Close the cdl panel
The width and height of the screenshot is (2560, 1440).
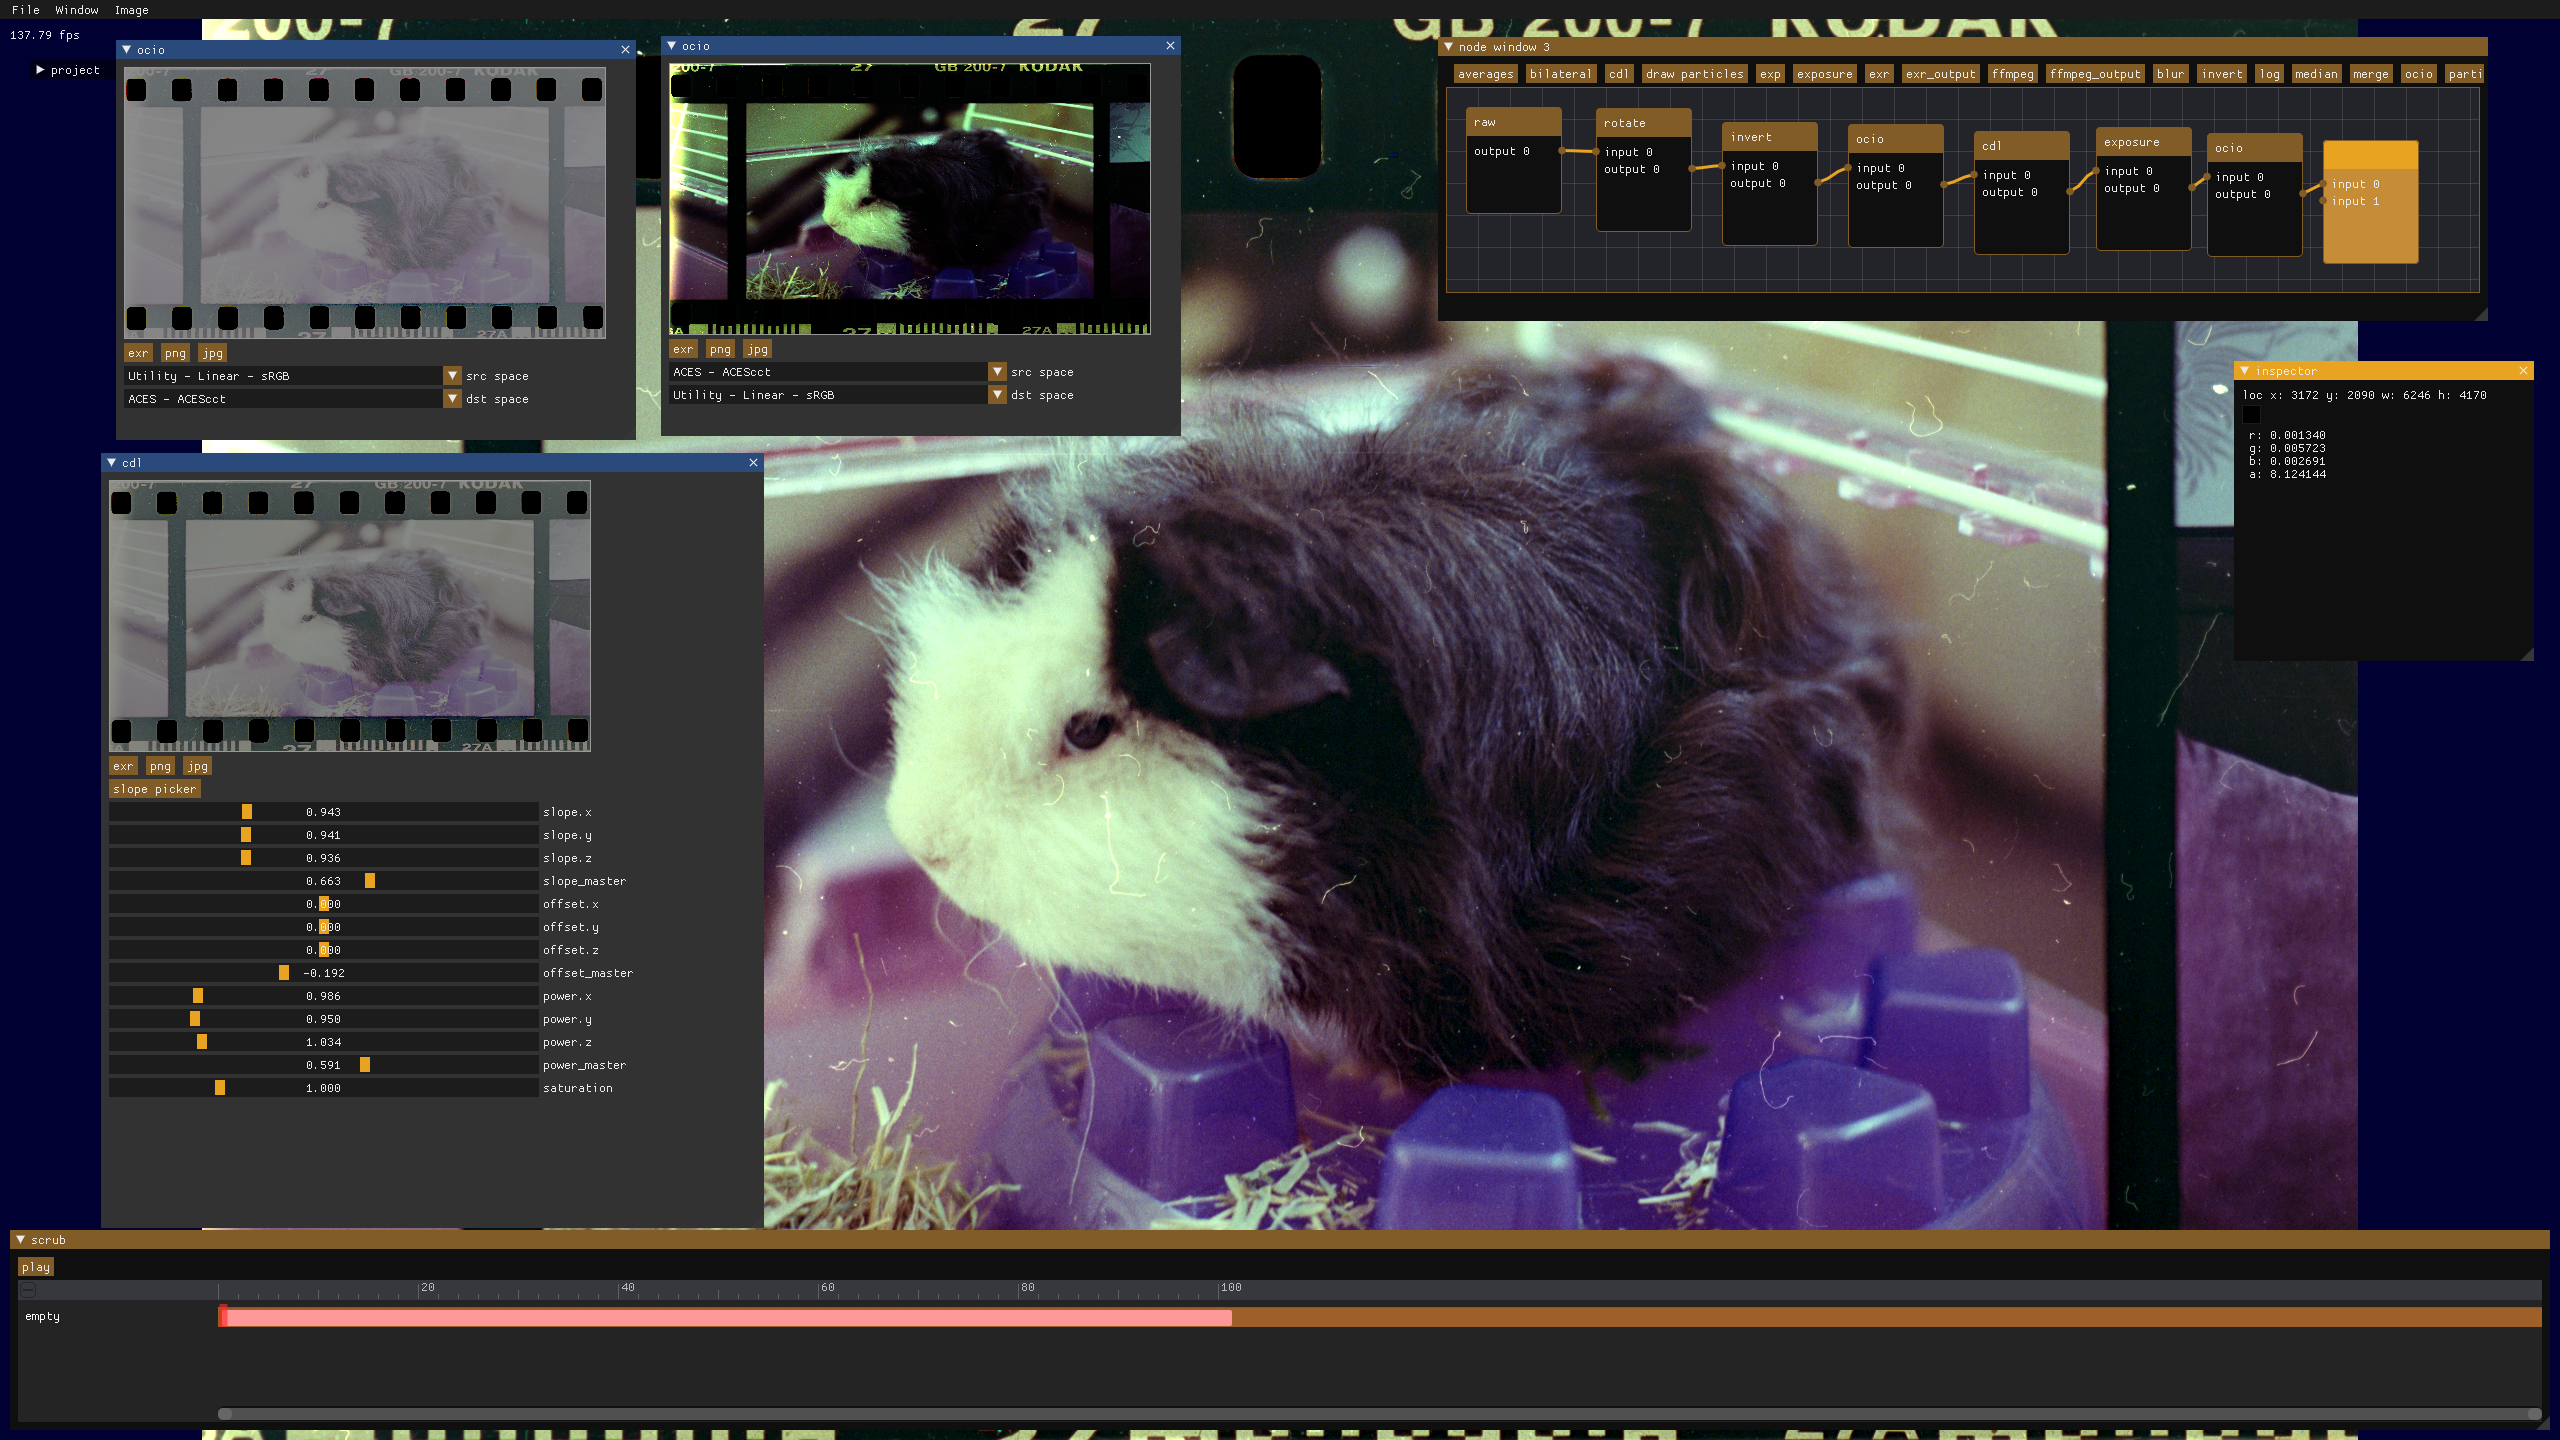click(754, 463)
